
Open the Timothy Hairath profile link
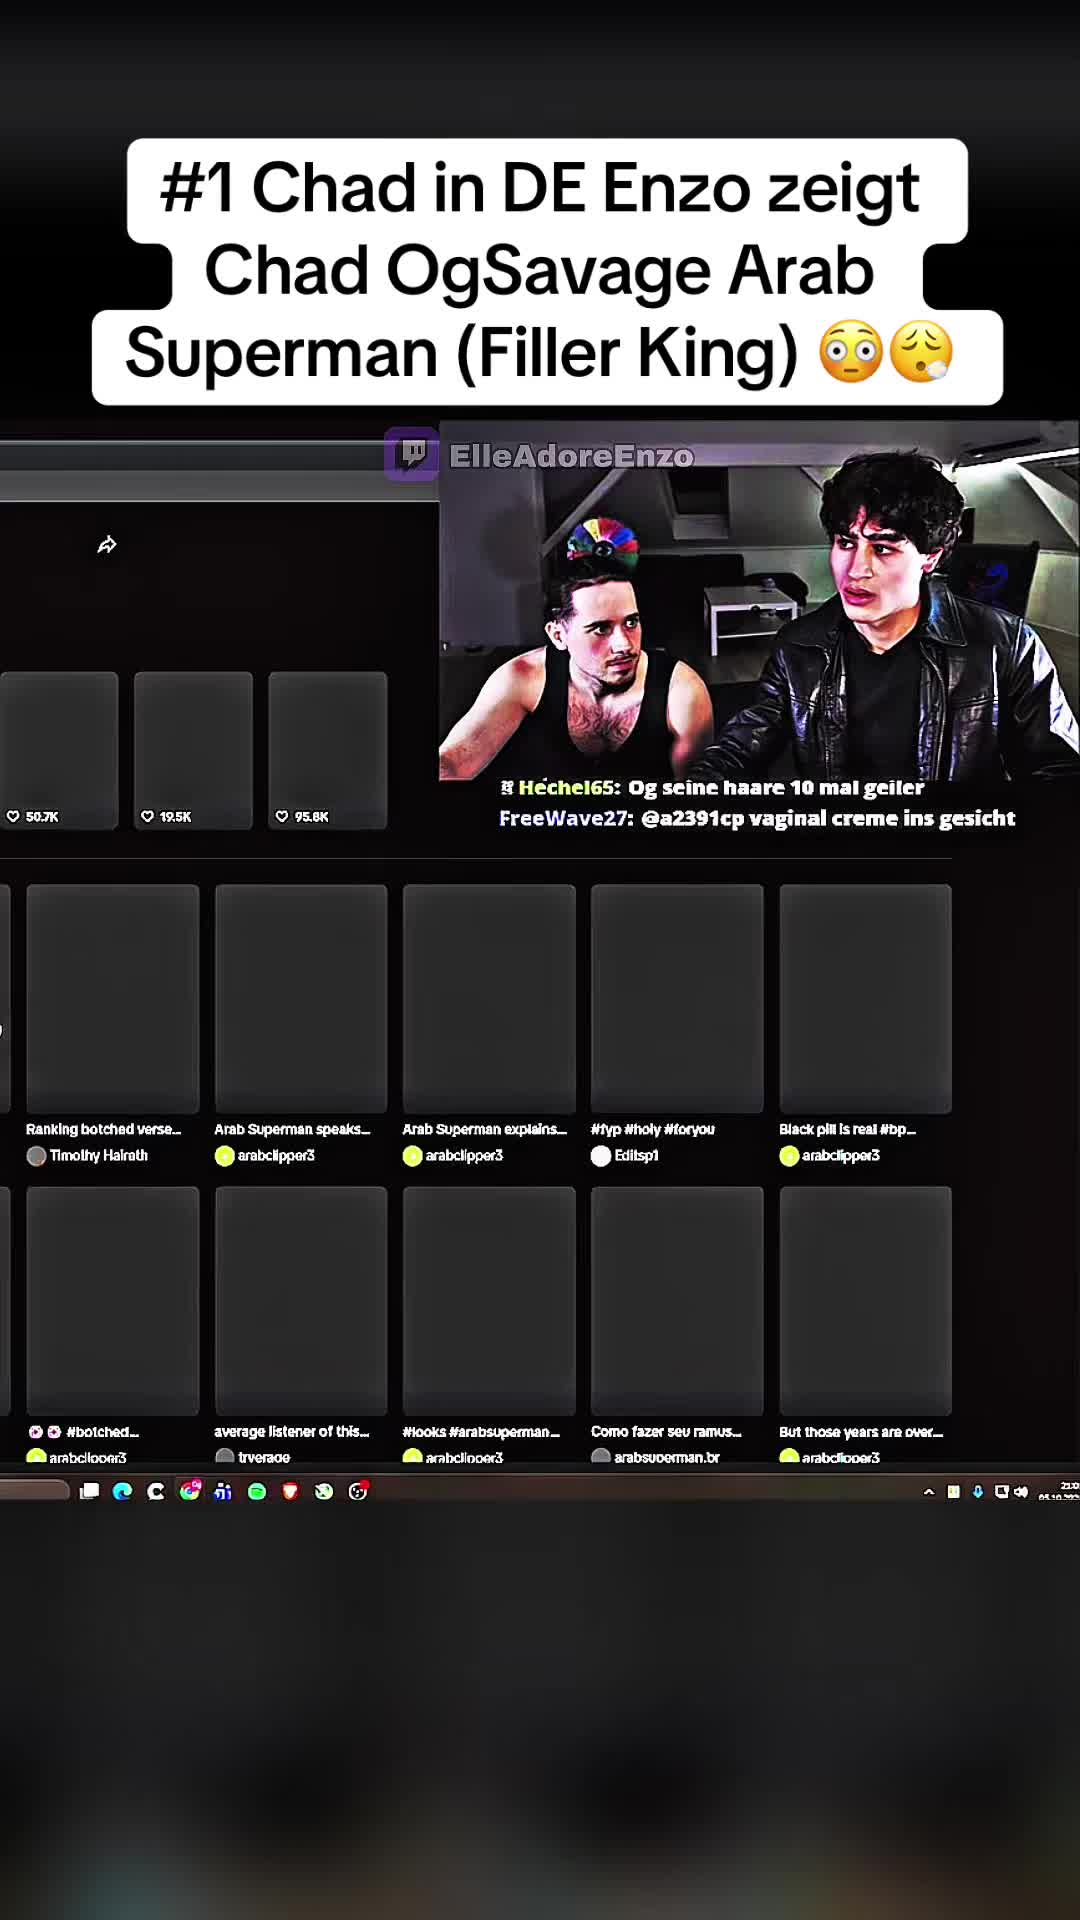coord(99,1156)
